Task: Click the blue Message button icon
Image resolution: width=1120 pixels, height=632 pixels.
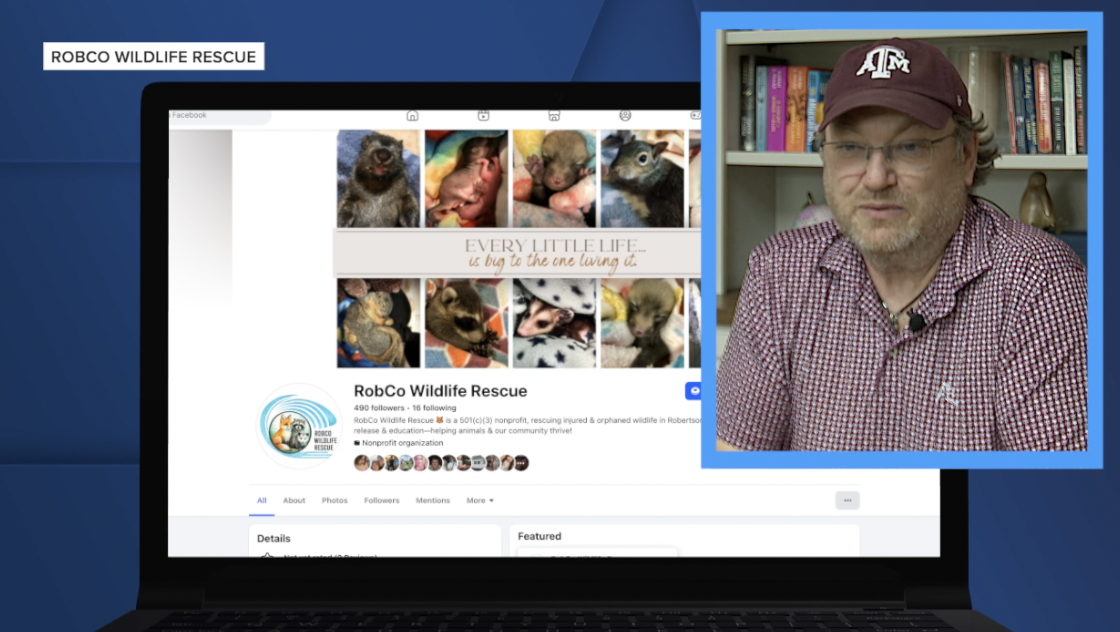Action: [x=693, y=391]
